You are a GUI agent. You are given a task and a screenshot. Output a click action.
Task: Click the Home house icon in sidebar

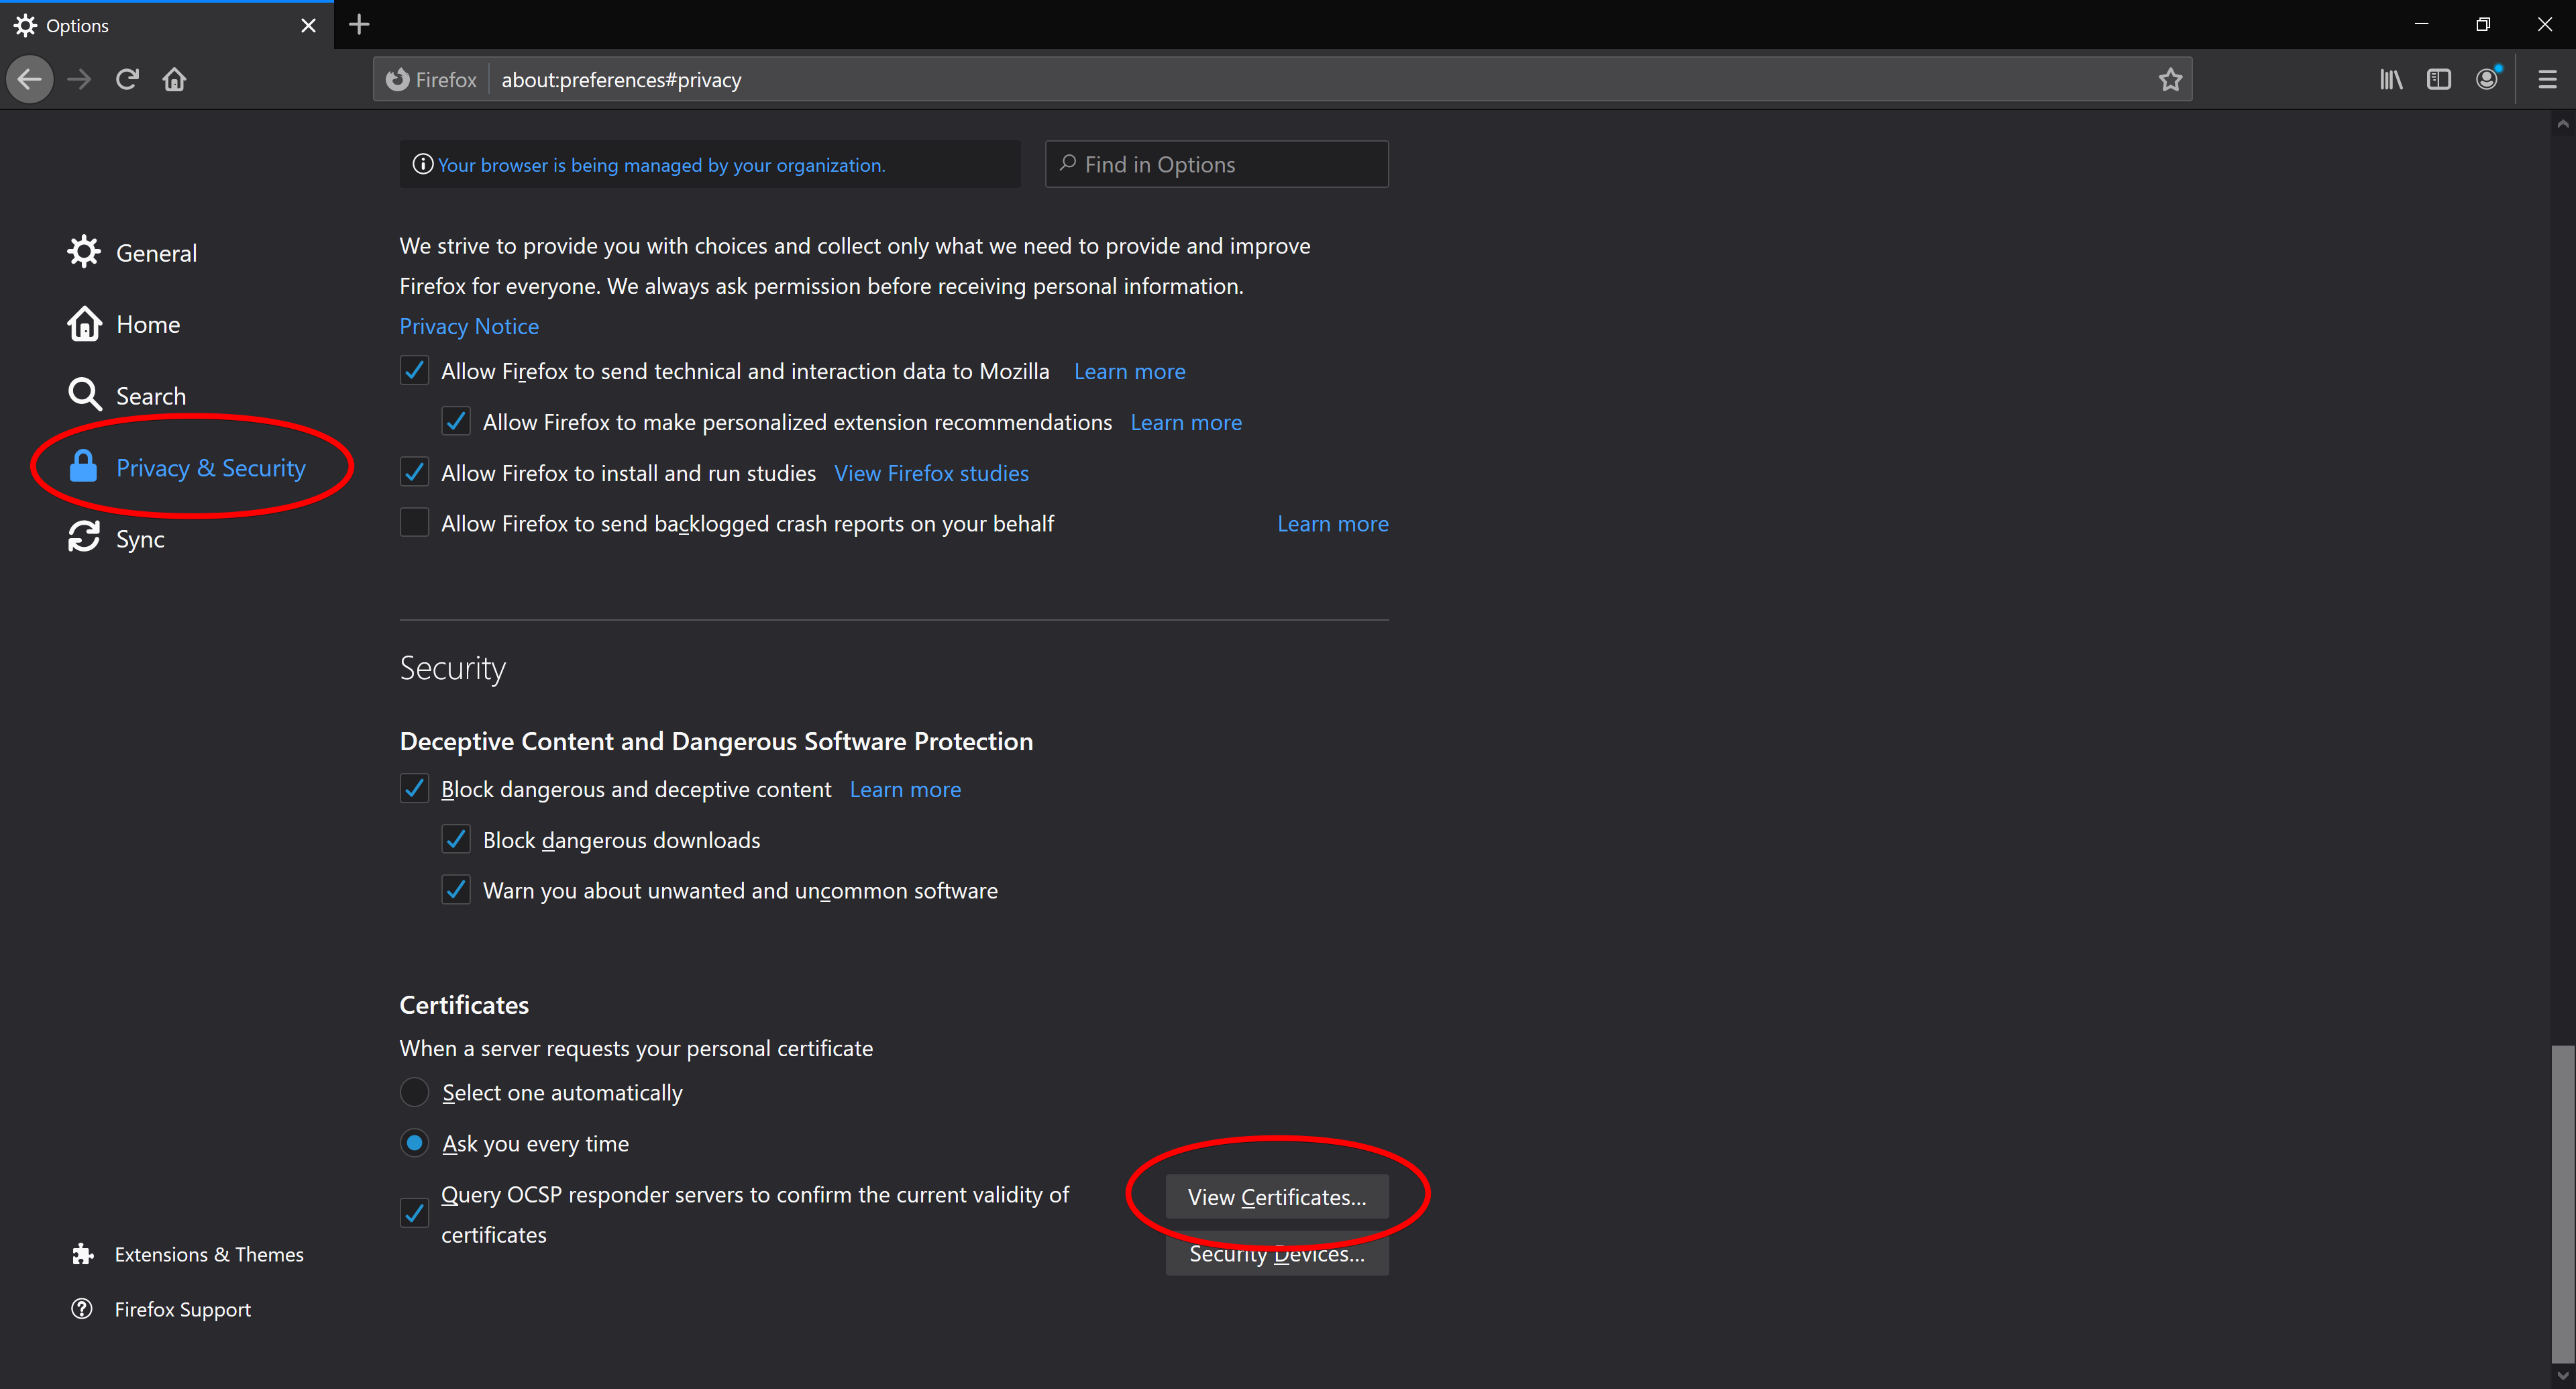(x=84, y=324)
